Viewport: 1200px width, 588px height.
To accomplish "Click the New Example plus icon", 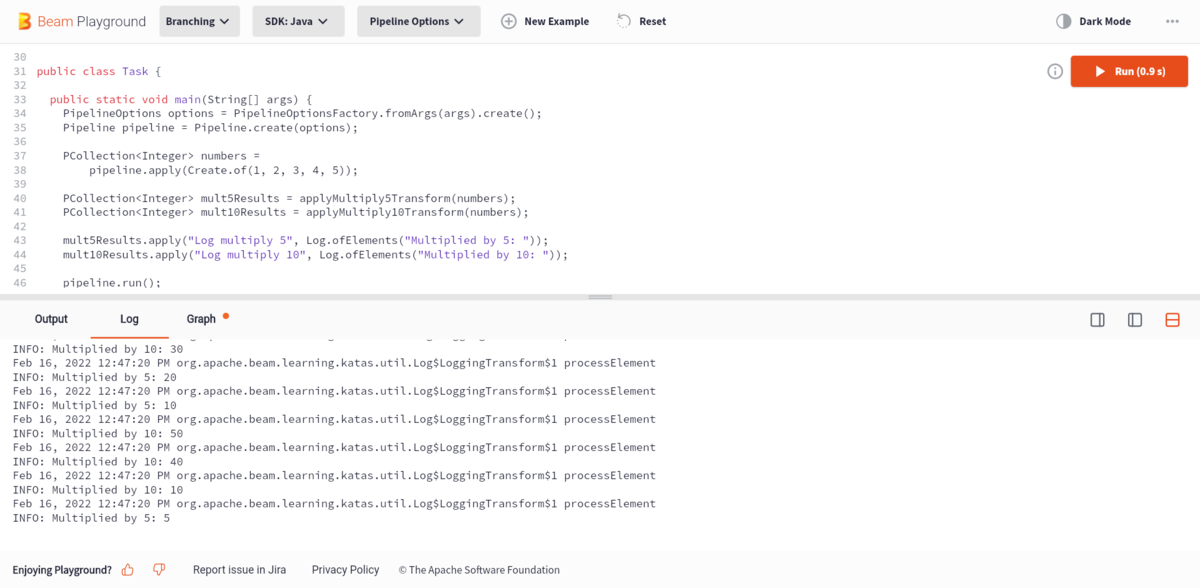I will (508, 21).
